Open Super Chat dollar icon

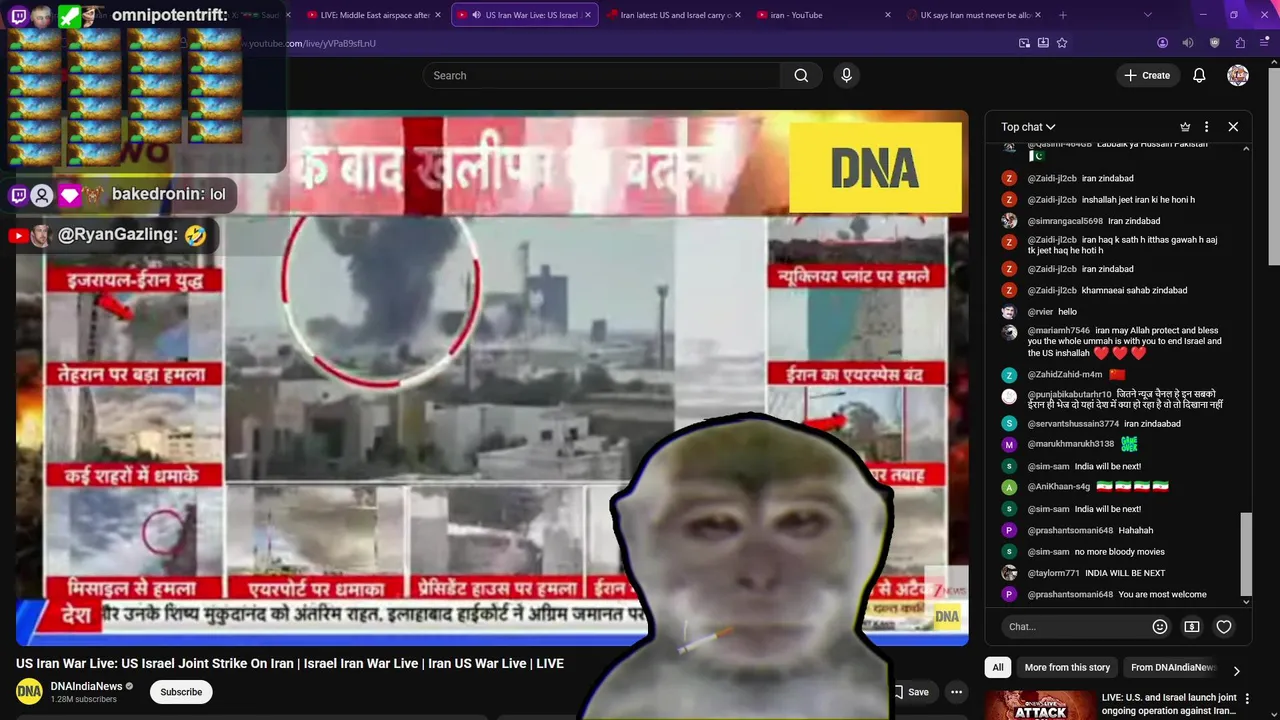pyautogui.click(x=1192, y=627)
